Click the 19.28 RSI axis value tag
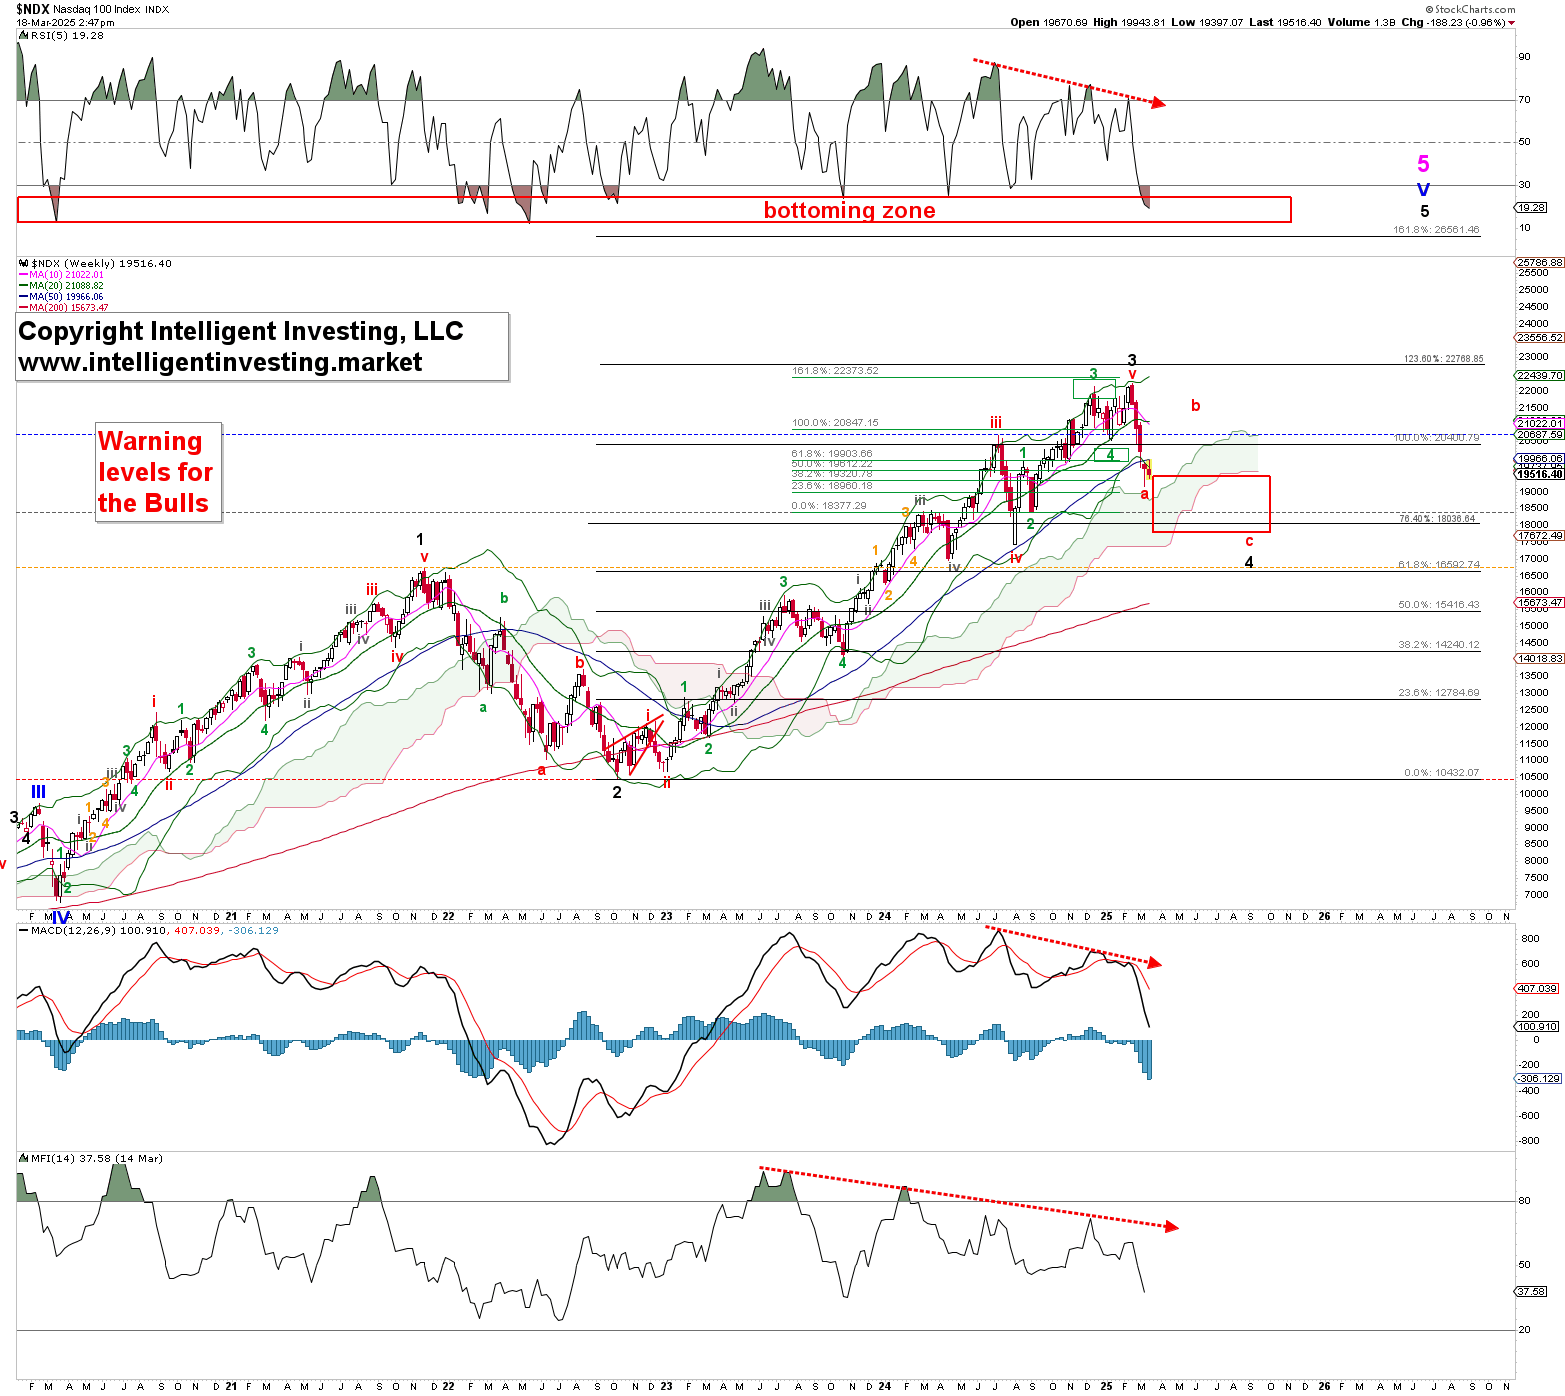Screen dimensions: 1565x1396 [x=1532, y=207]
